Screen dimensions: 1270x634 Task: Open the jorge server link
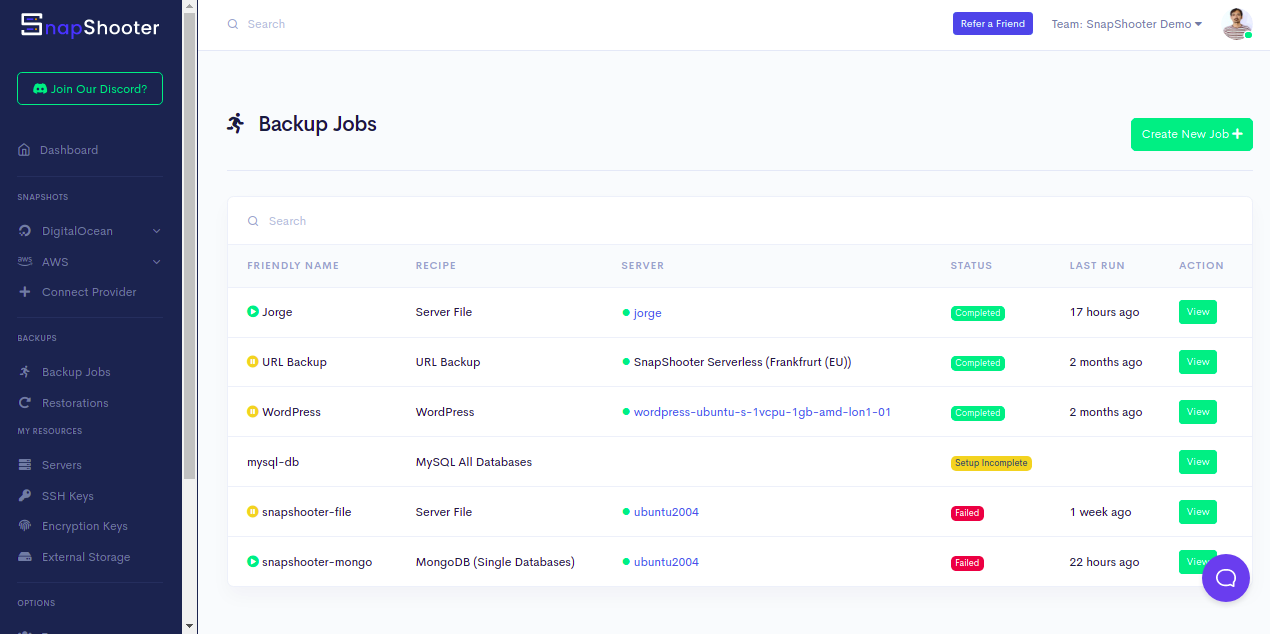click(x=647, y=313)
